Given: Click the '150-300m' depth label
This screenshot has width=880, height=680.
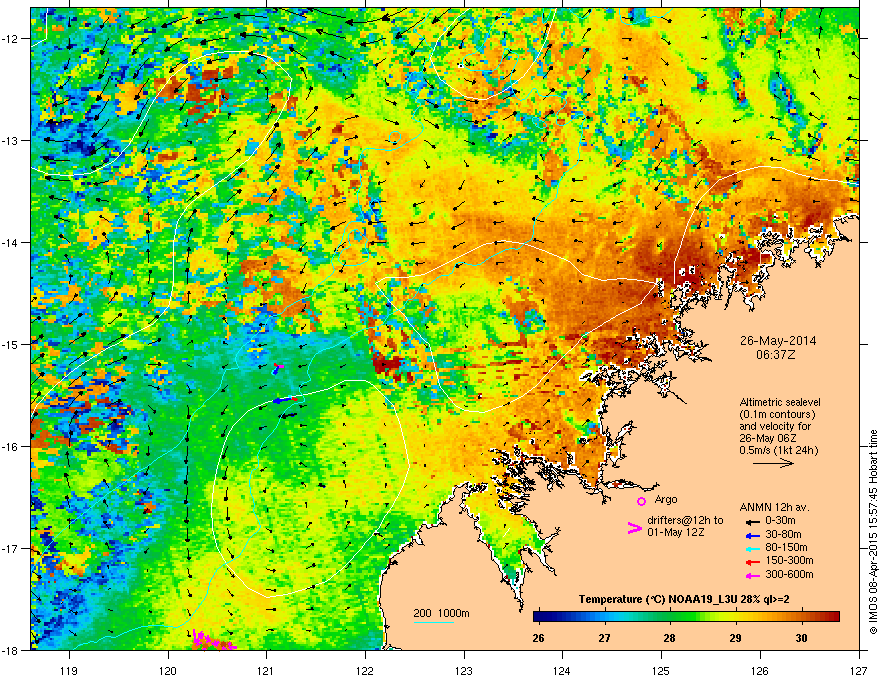Looking at the screenshot, I should [789, 561].
